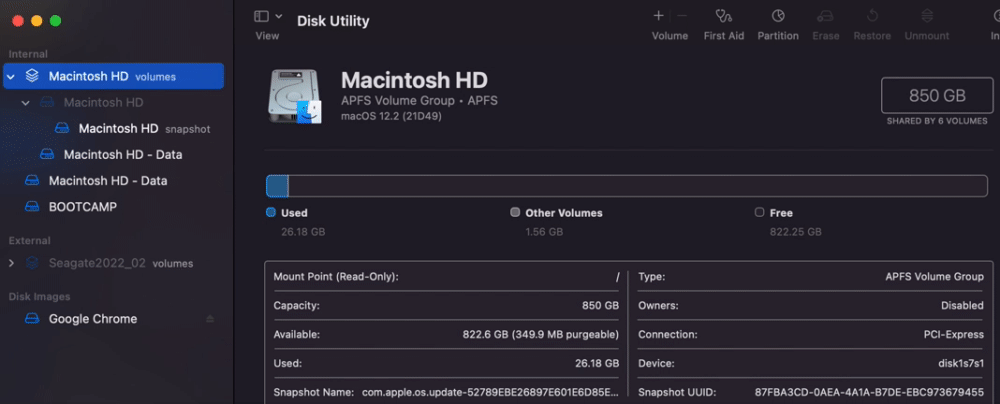Image resolution: width=1000 pixels, height=404 pixels.
Task: Click the blue Used storage bar segment
Action: (x=277, y=186)
